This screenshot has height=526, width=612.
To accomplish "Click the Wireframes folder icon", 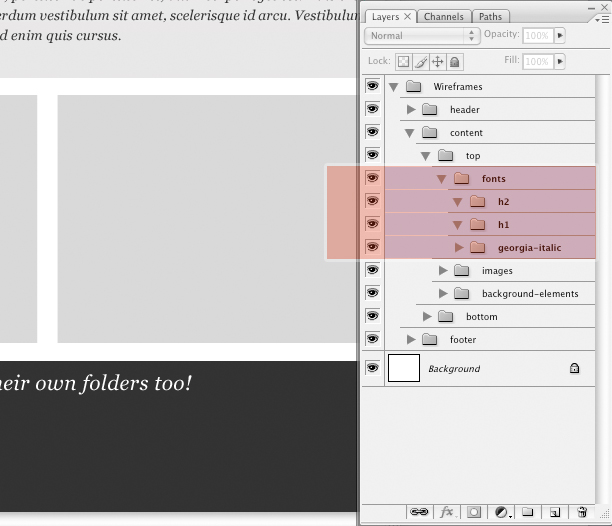I will 413,86.
